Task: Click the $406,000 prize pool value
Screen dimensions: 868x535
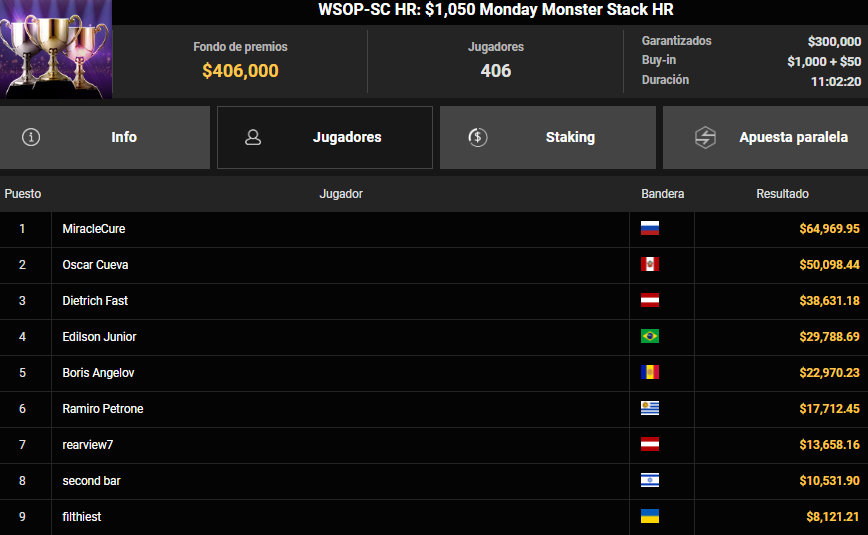Action: tap(240, 71)
